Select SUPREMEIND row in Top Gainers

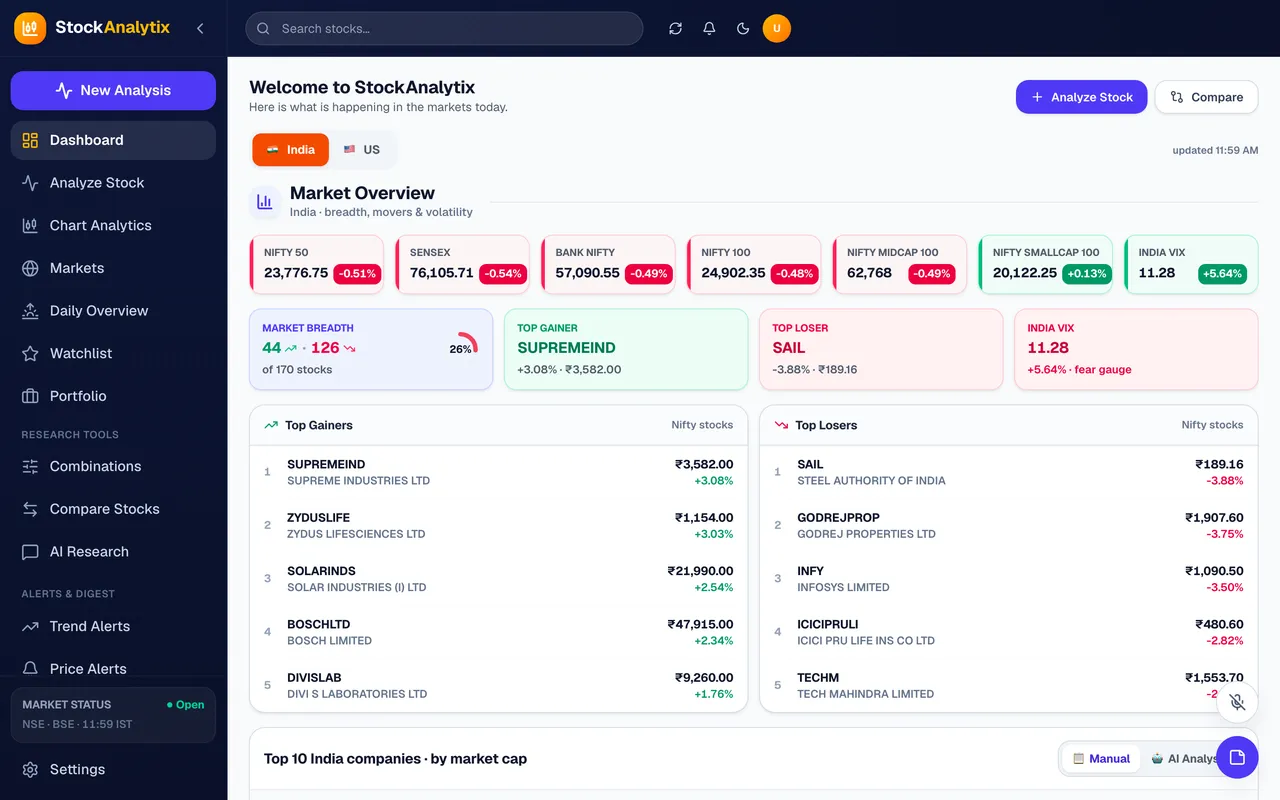tap(498, 472)
